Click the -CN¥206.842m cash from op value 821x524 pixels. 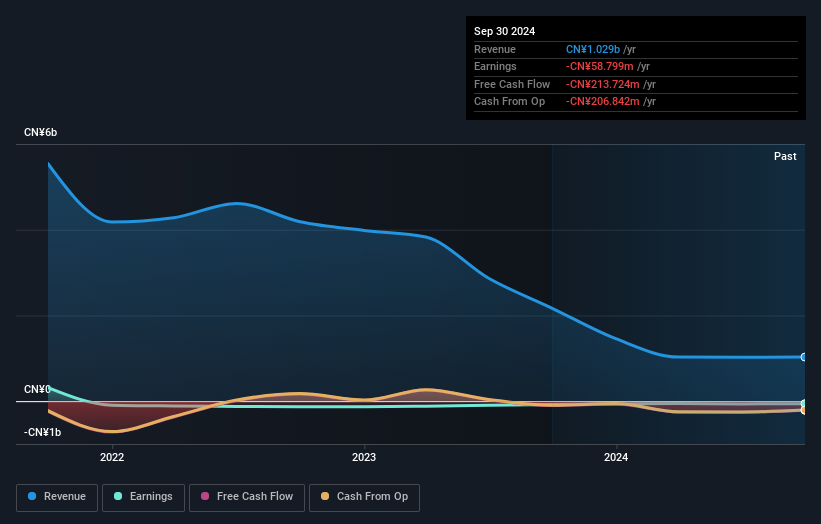(x=603, y=102)
